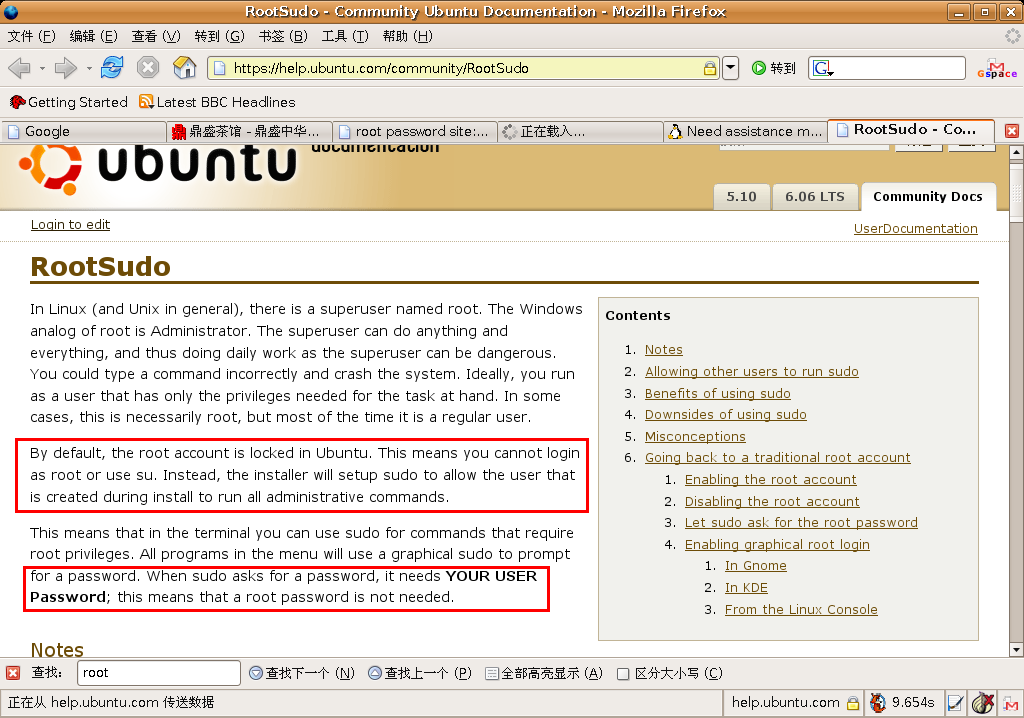Open Downsides of using sudo link
The width and height of the screenshot is (1024, 718).
click(726, 414)
